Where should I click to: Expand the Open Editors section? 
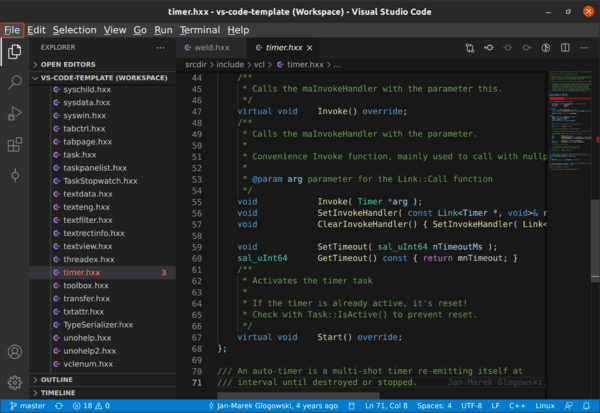pos(103,64)
